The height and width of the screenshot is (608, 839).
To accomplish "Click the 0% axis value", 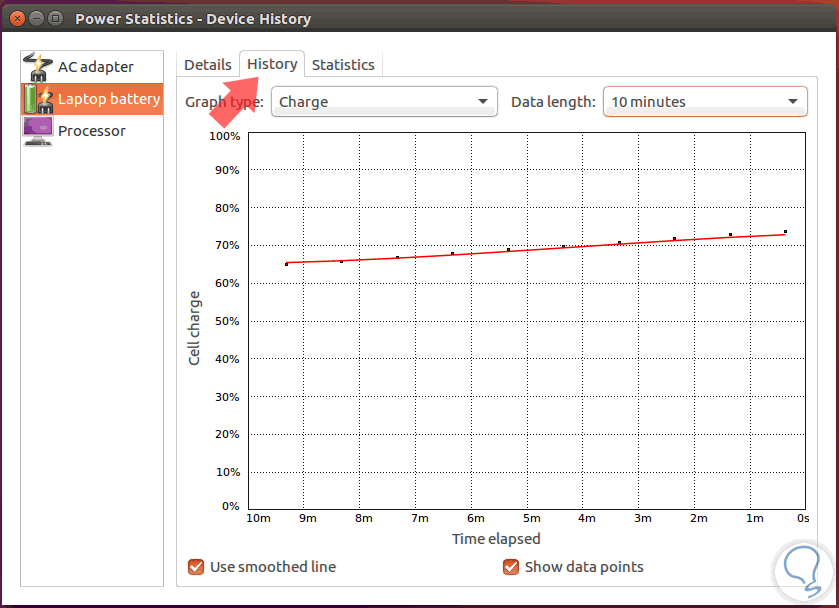I will click(231, 506).
